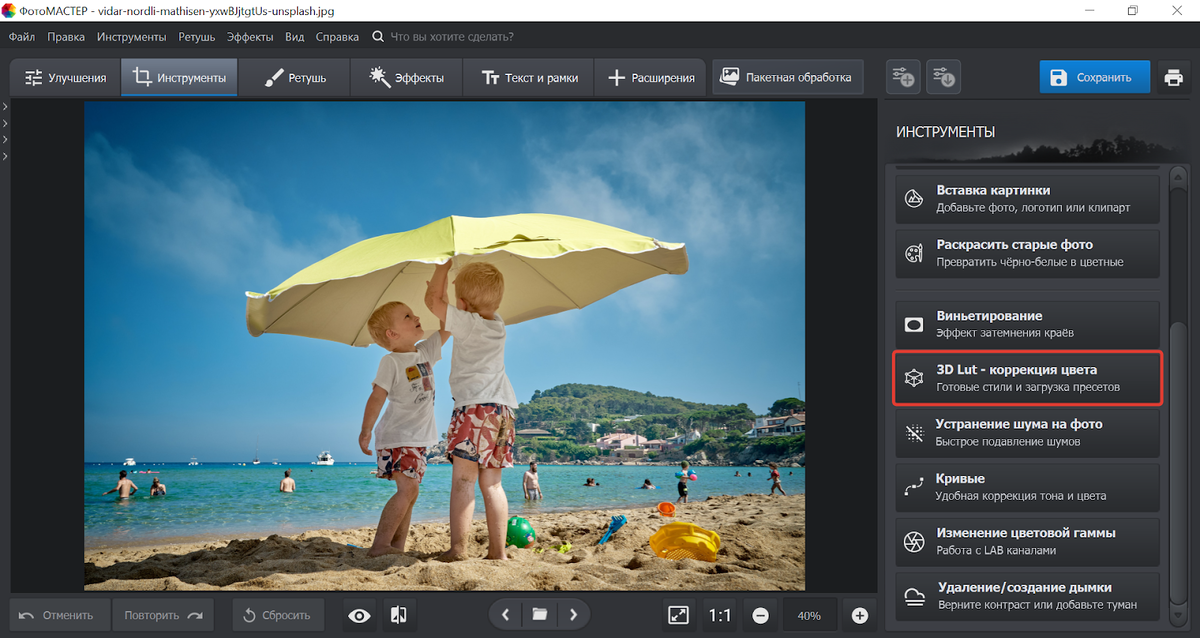The height and width of the screenshot is (638, 1200).
Task: Focus the 'Что вы хотите сделать?' search field
Action: pos(452,37)
